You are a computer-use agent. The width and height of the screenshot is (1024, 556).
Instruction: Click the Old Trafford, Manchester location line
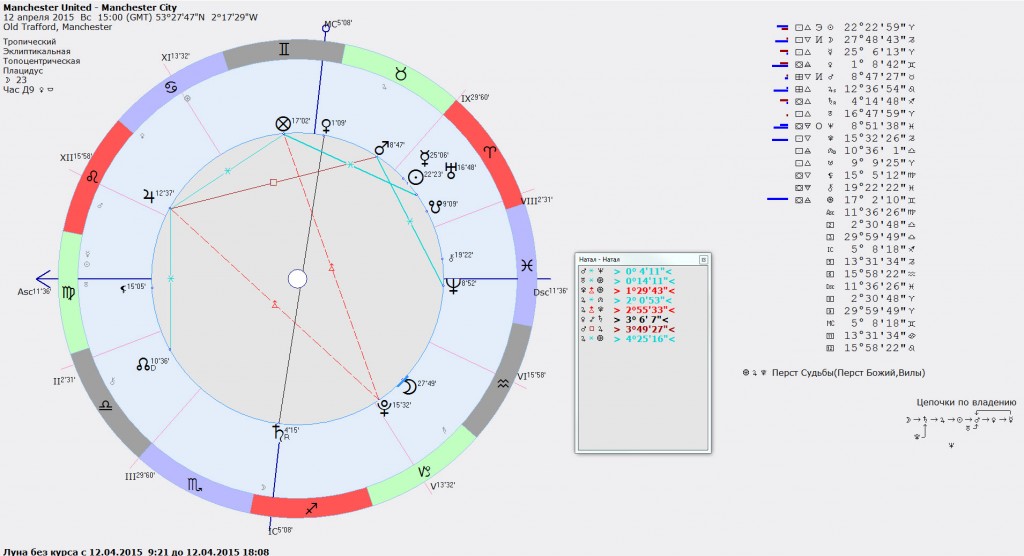tap(57, 27)
